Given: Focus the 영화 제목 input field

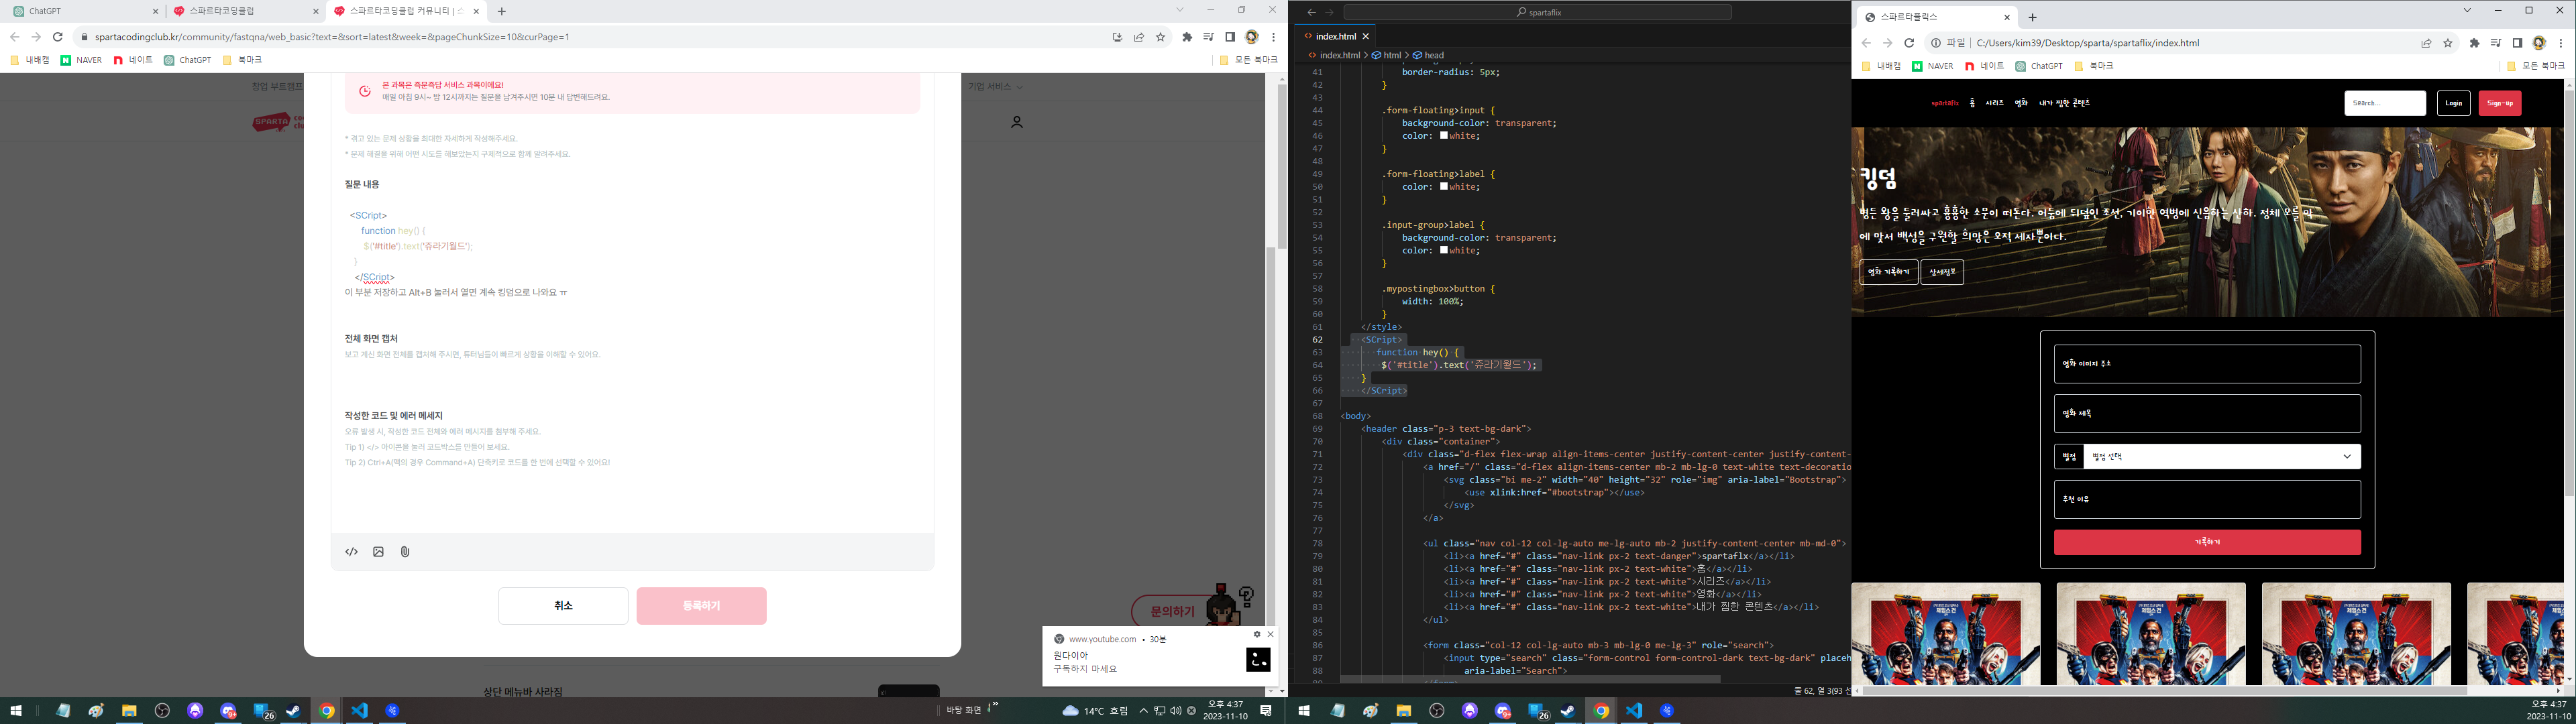Looking at the screenshot, I should (x=2207, y=413).
